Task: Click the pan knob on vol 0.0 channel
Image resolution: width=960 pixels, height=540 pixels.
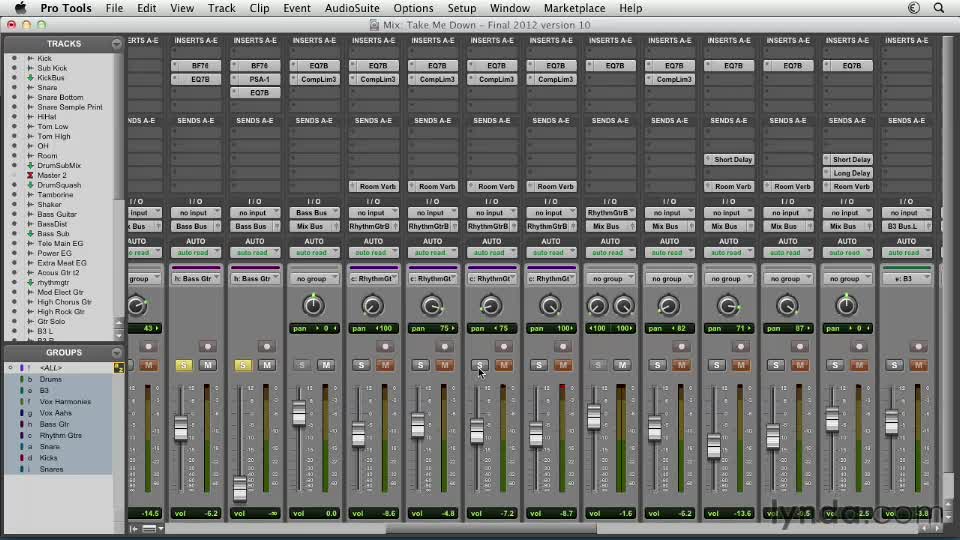Action: 313,305
